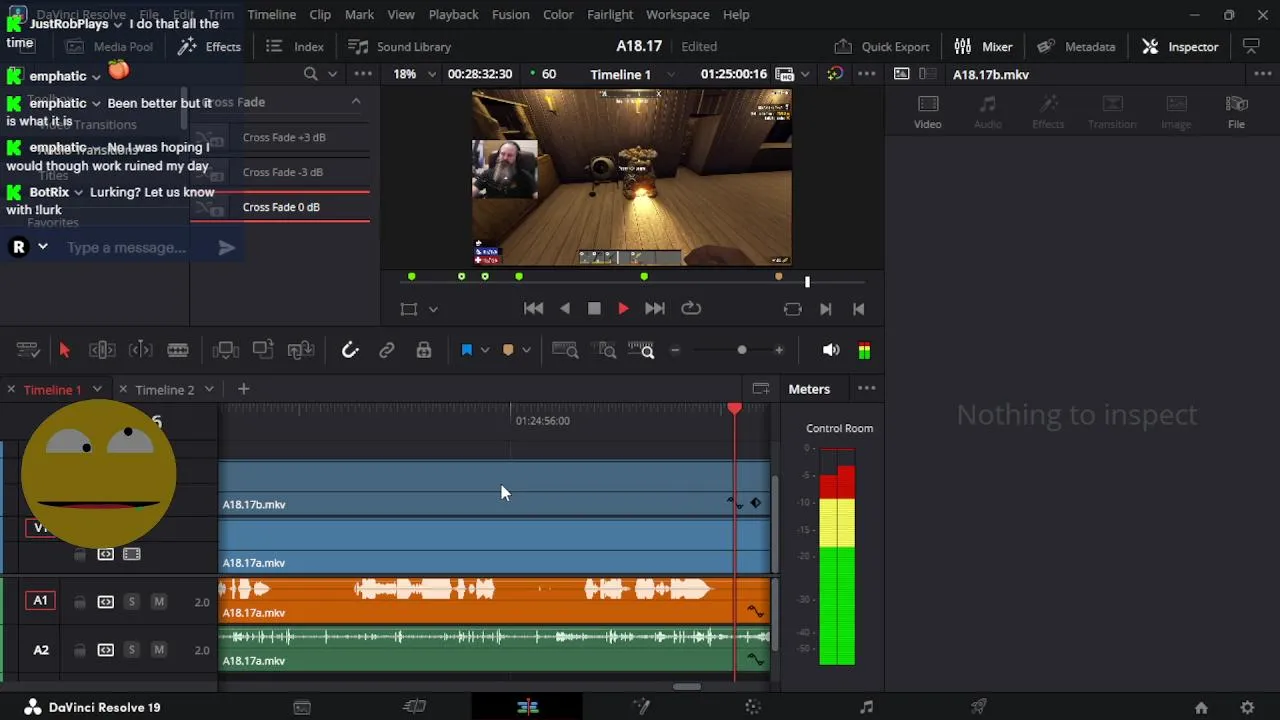Click Custom Zoom icon

[x=641, y=350]
